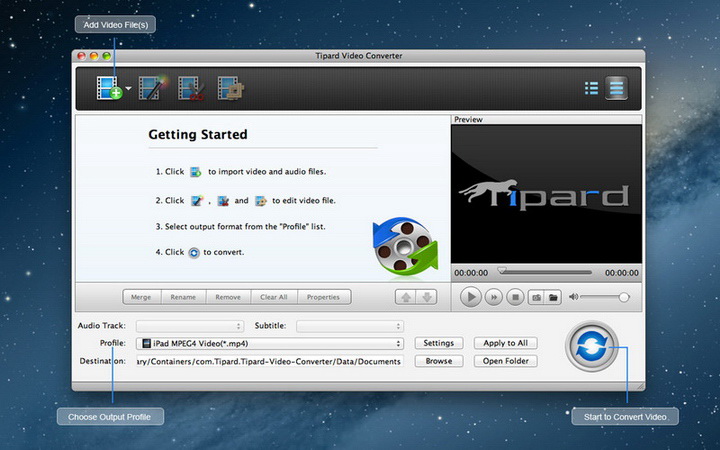Image resolution: width=720 pixels, height=450 pixels.
Task: Click the Destination path field
Action: [270, 361]
